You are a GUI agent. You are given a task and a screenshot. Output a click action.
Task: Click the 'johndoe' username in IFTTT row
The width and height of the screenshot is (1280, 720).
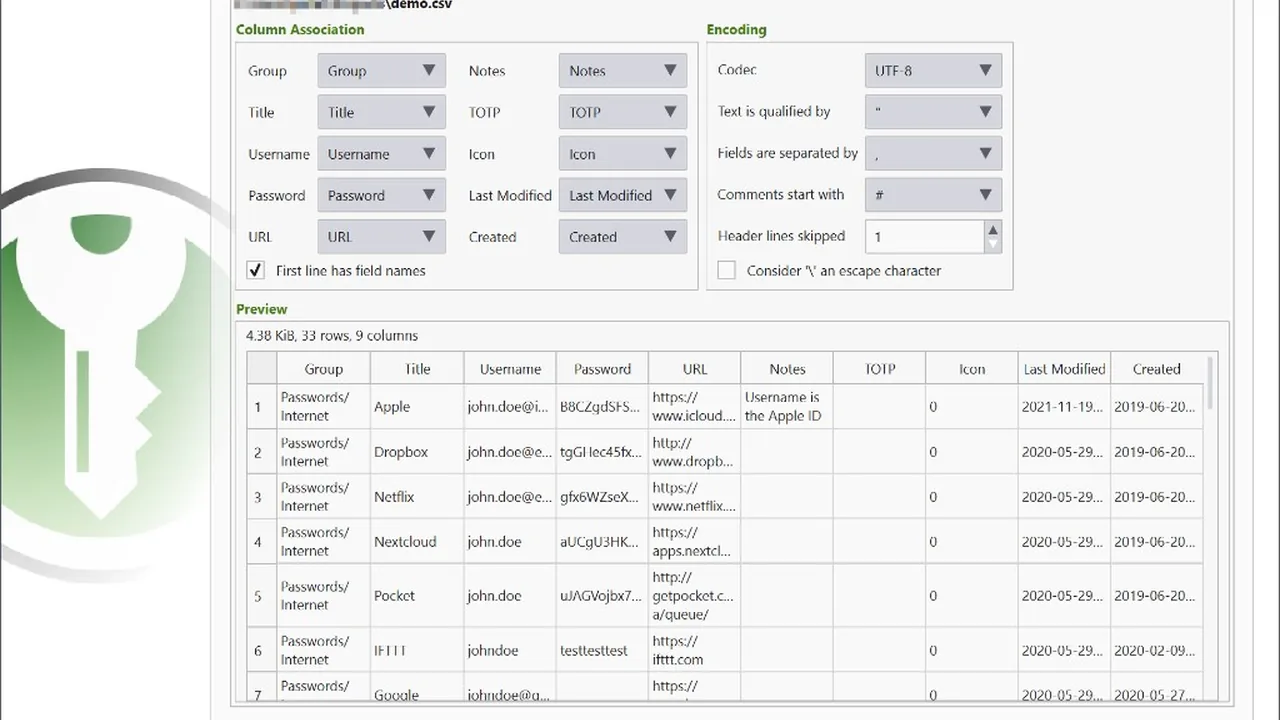510,650
